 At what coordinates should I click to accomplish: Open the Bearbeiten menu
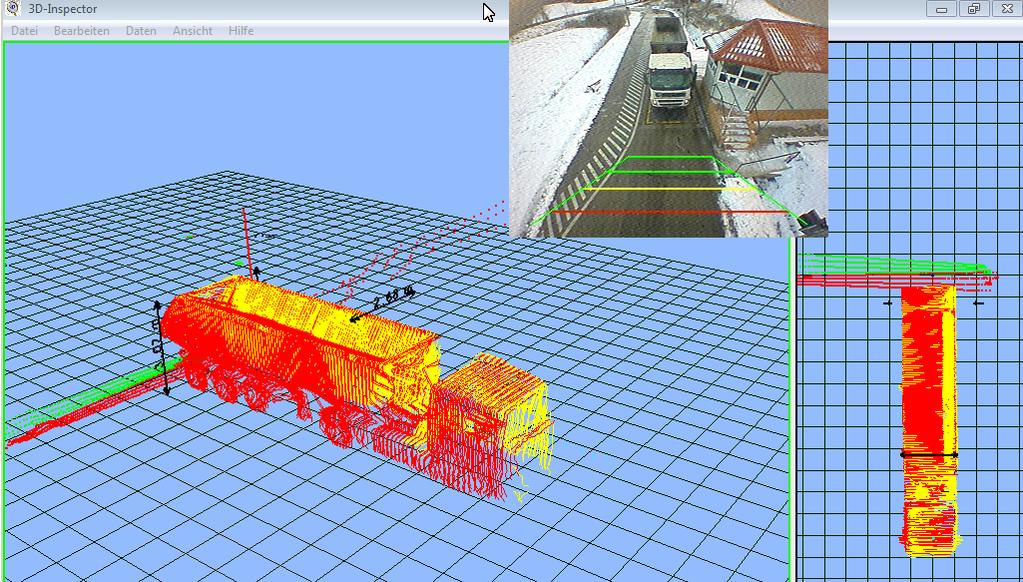click(82, 31)
